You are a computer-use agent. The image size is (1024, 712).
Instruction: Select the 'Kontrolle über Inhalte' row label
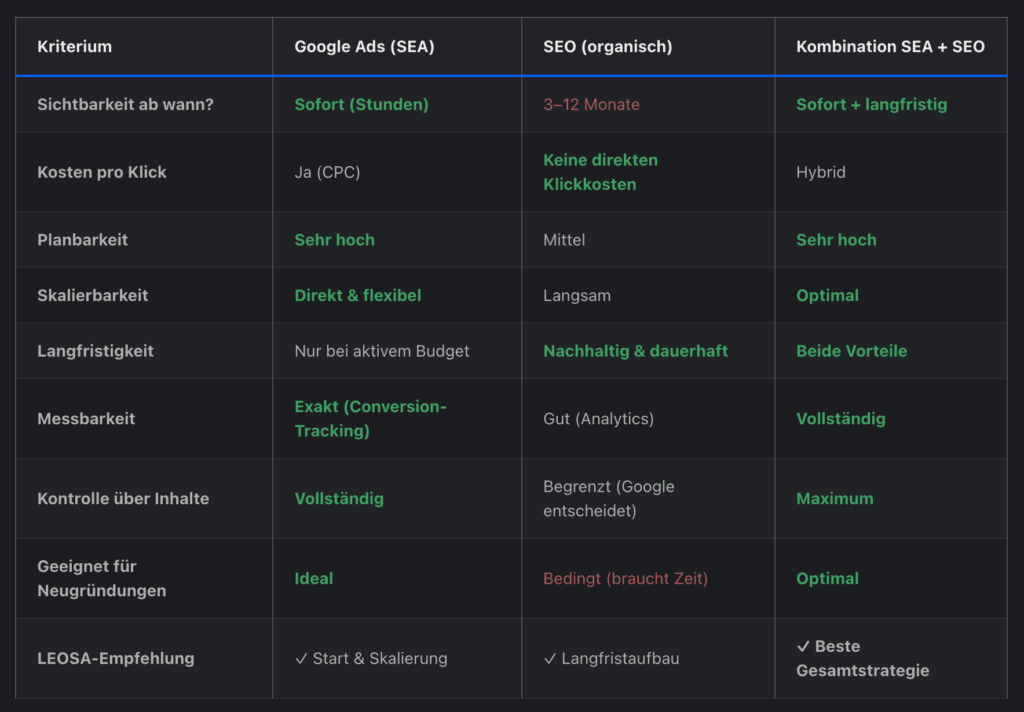click(x=123, y=499)
